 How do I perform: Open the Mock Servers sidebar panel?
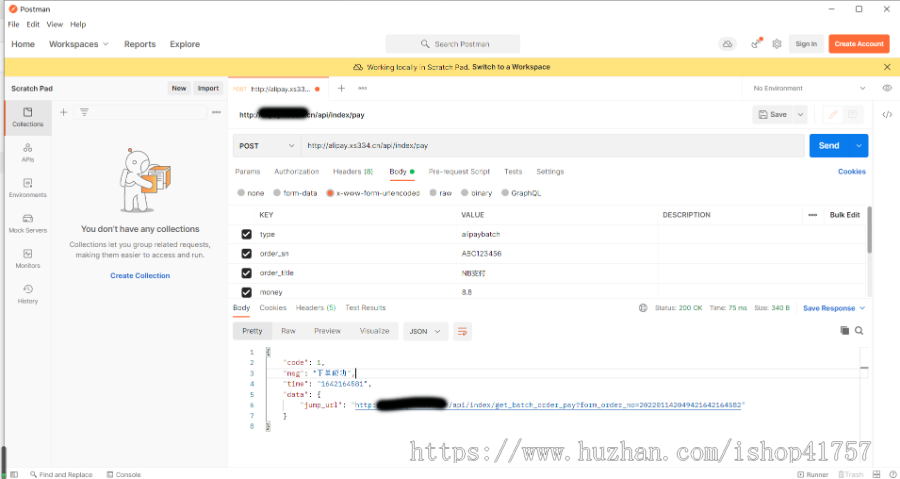(28, 224)
